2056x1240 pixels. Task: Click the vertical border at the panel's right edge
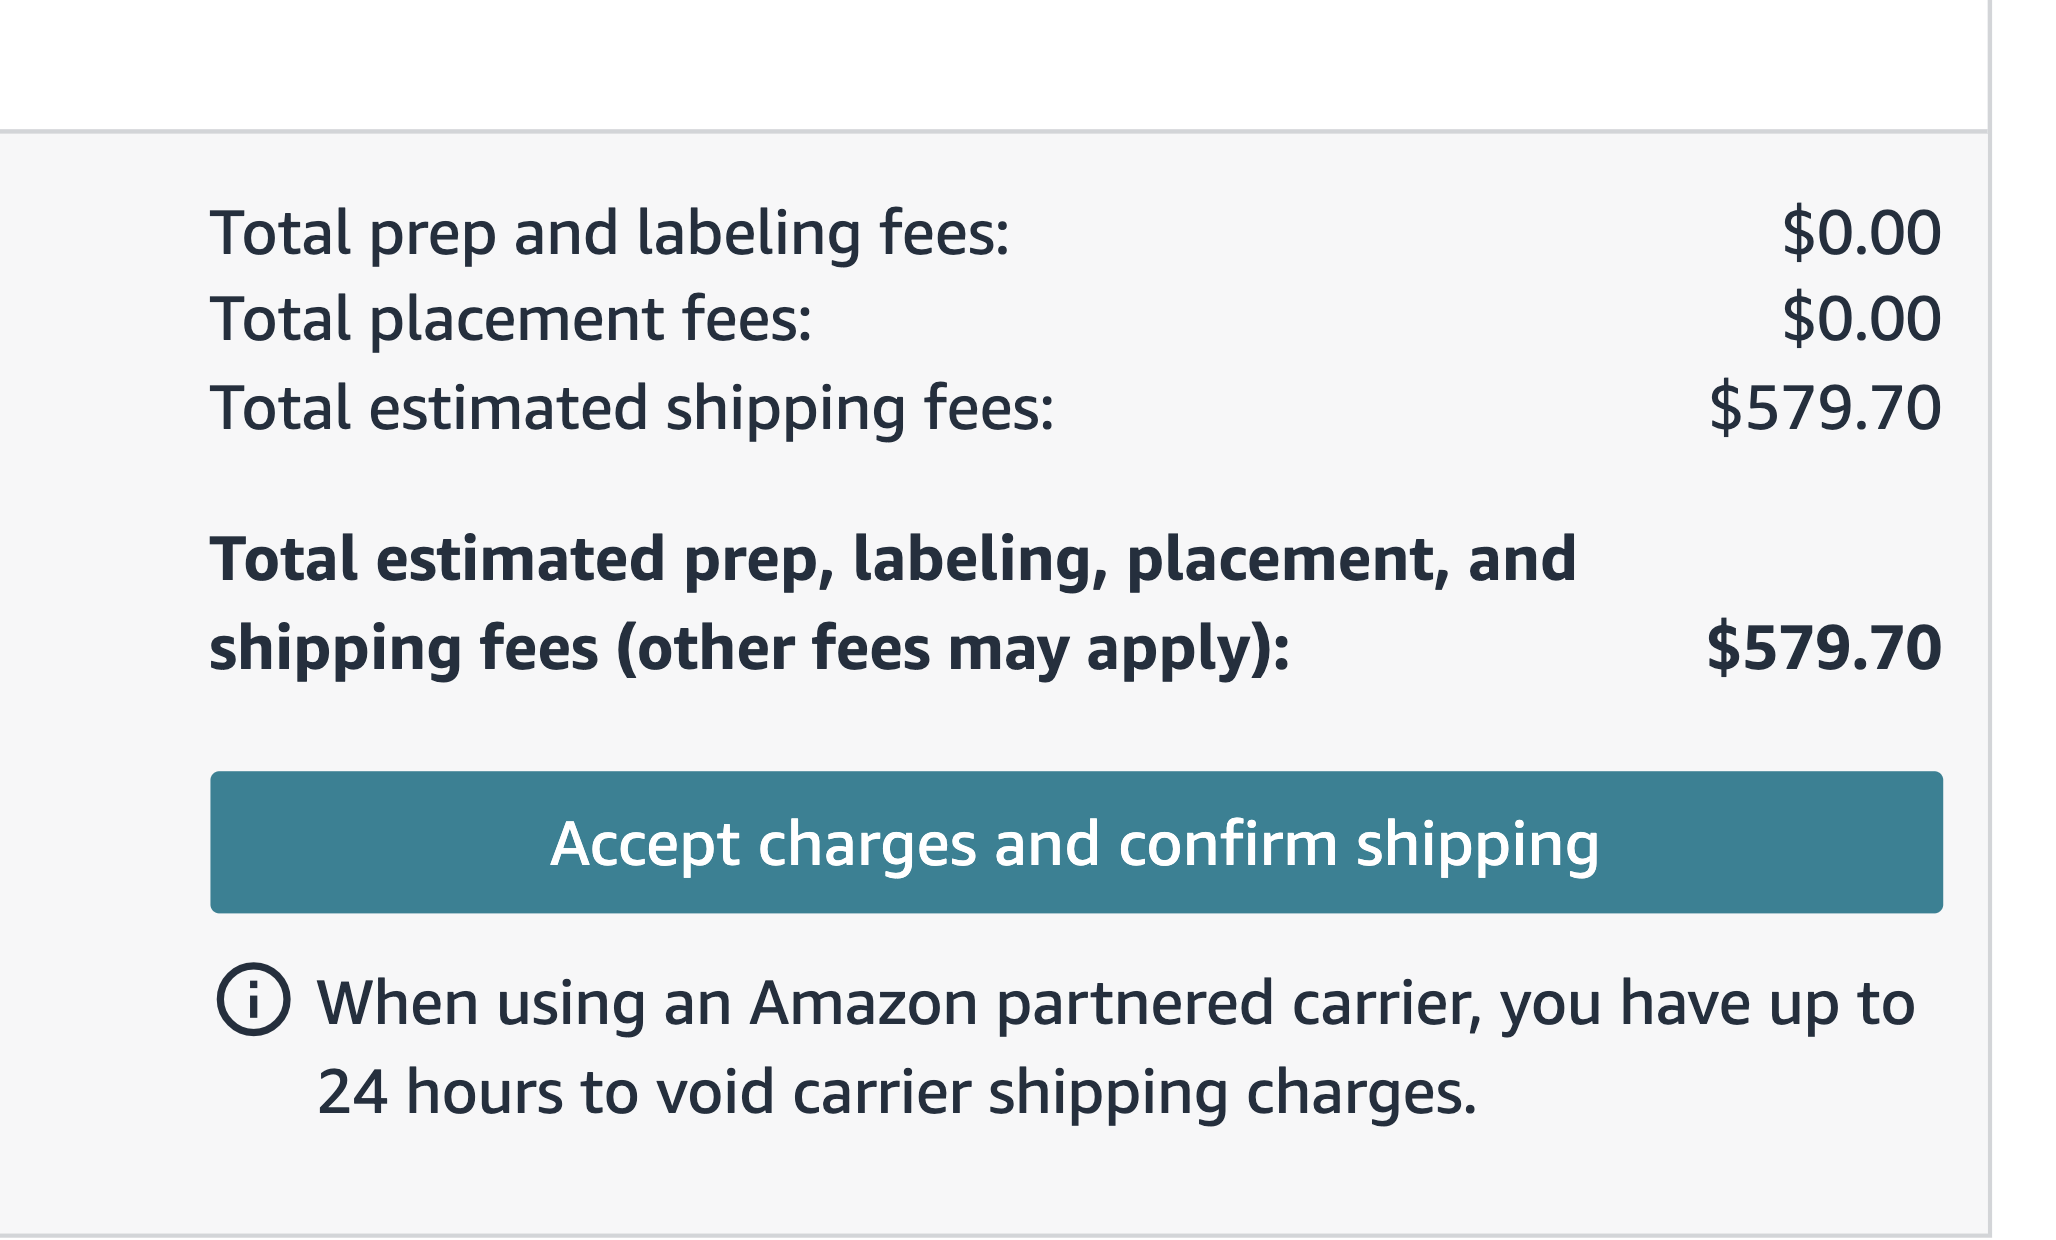[x=1990, y=620]
